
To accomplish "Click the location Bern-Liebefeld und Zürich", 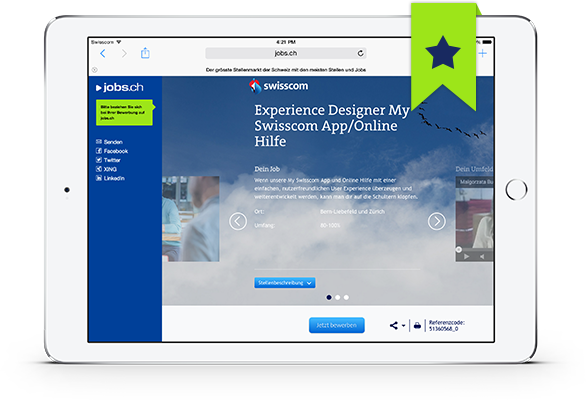I will [x=352, y=212].
